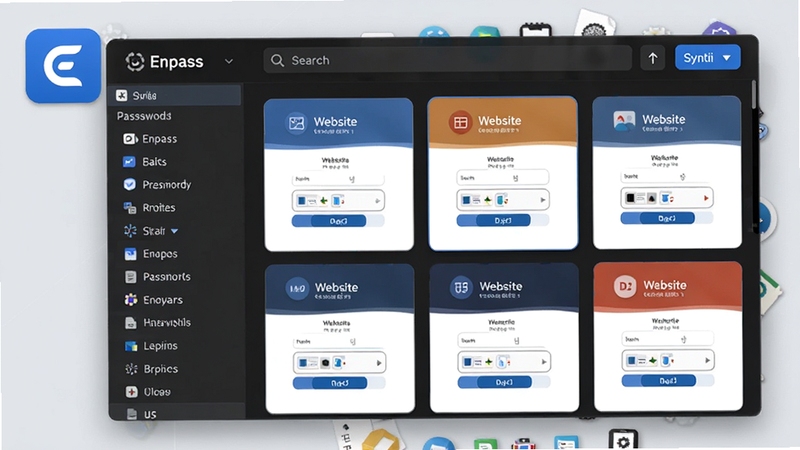Viewport: 800px width, 450px height.
Task: Click the round 100 icon on the navy card
Action: point(297,288)
